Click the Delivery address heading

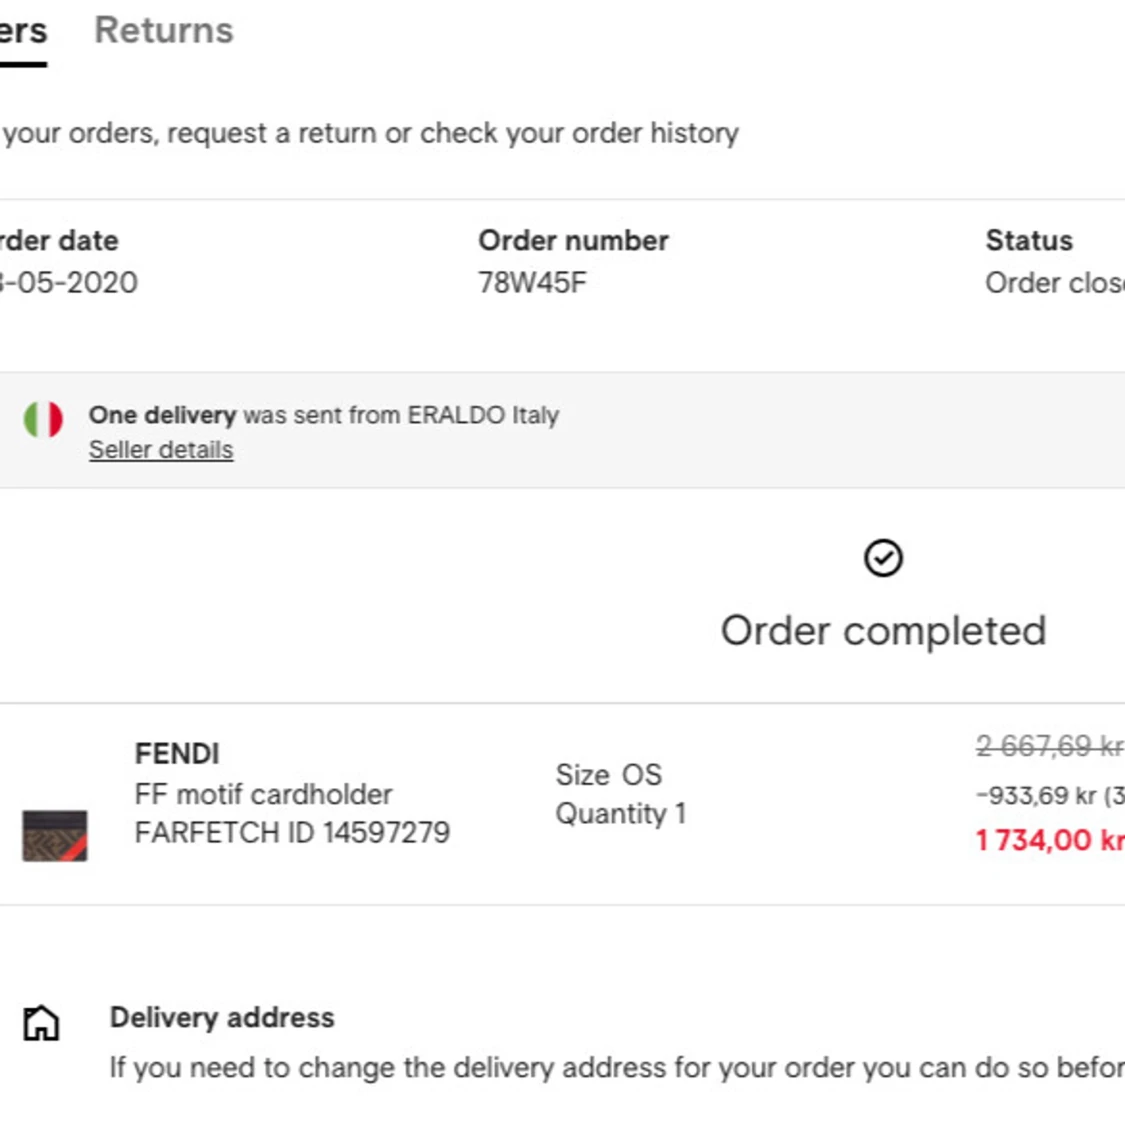222,1018
